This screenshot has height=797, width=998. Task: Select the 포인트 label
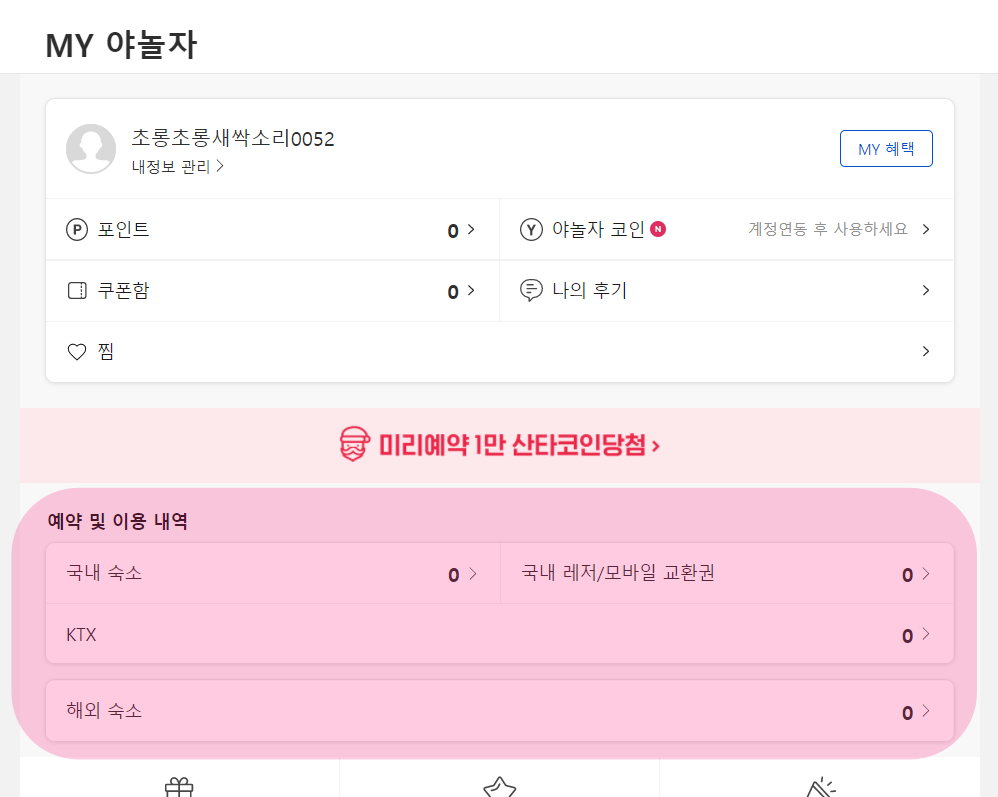pos(123,229)
